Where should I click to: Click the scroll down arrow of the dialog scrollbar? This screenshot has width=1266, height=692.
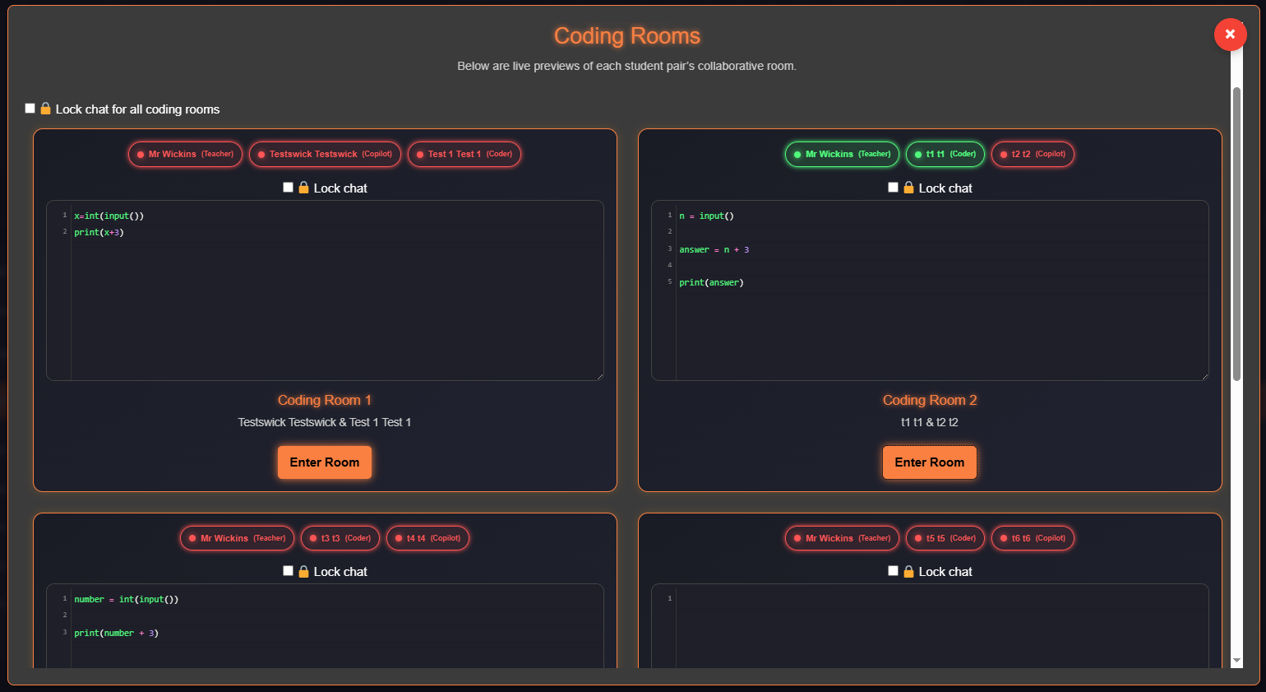[x=1236, y=661]
